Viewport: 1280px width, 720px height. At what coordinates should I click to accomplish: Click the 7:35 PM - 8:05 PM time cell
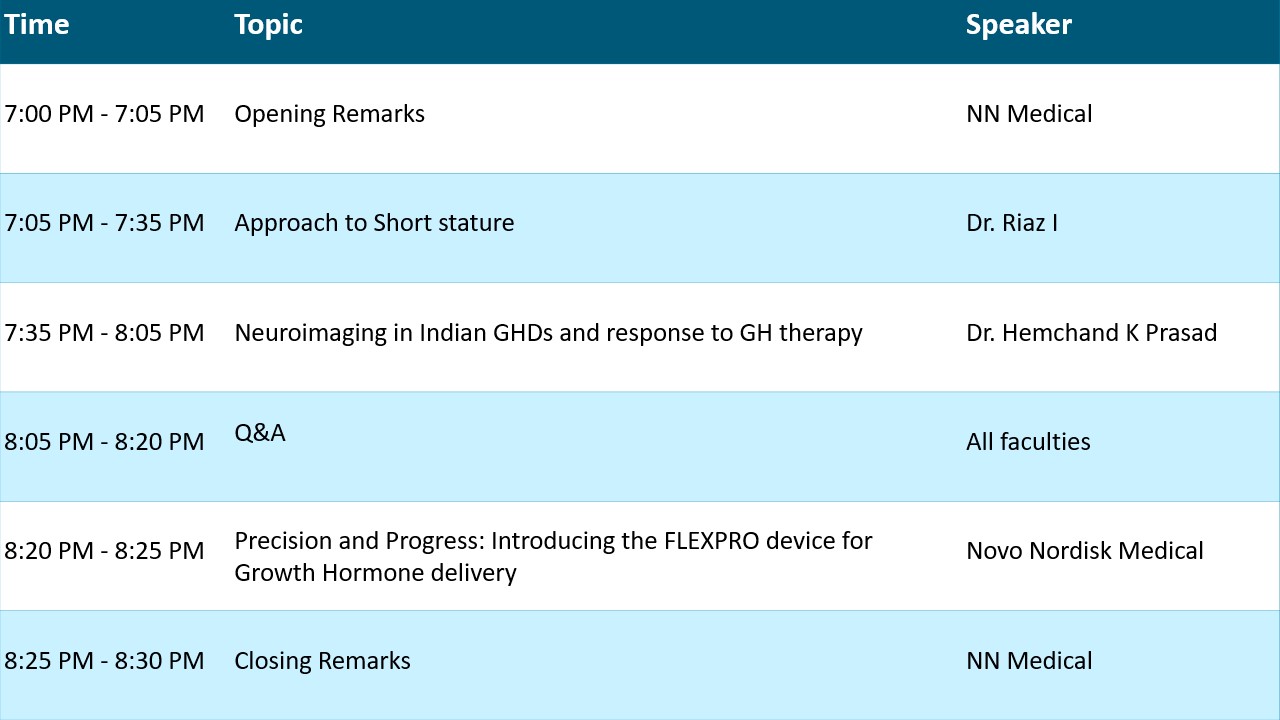(104, 333)
